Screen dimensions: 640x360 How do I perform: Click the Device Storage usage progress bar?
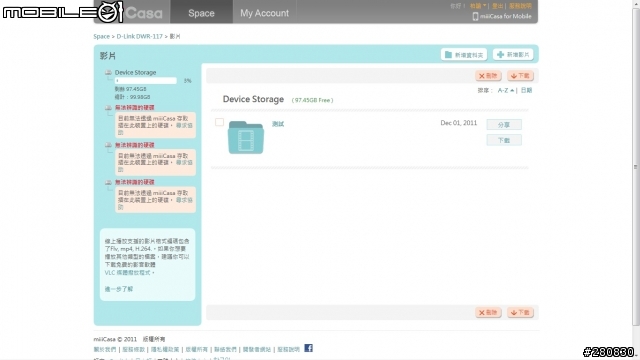(146, 81)
